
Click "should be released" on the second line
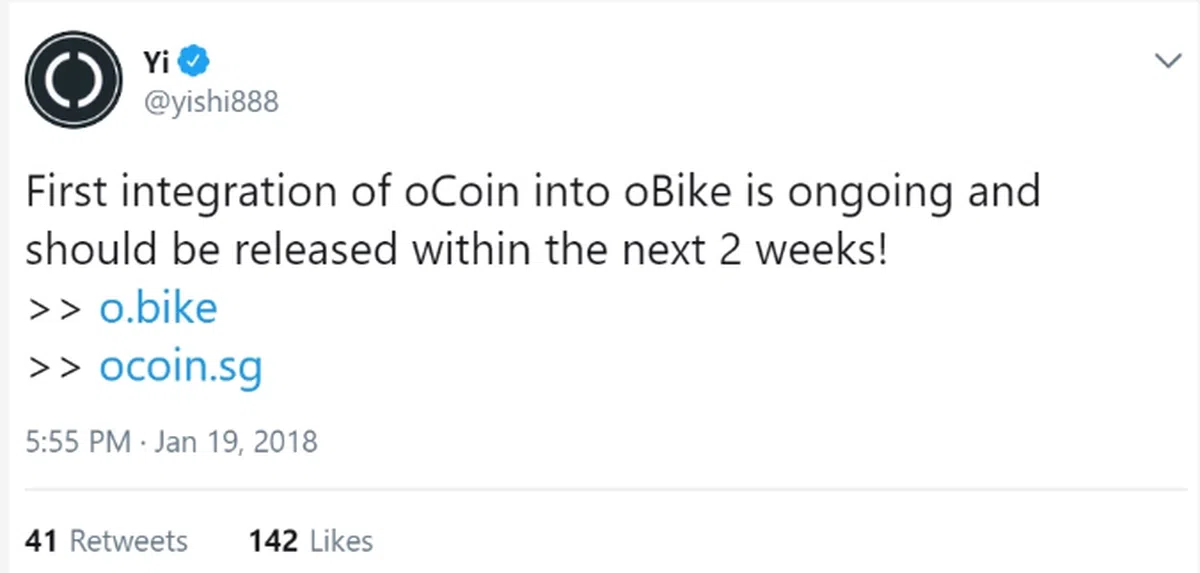[210, 248]
